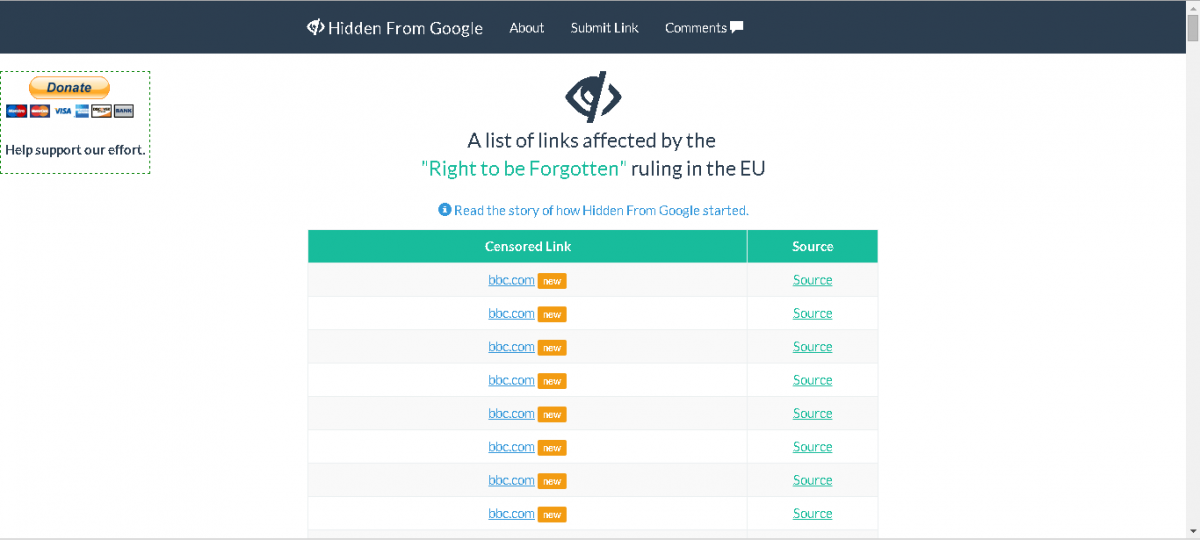The width and height of the screenshot is (1200, 540).
Task: Read the story of how Hidden From Google started
Action: (601, 210)
